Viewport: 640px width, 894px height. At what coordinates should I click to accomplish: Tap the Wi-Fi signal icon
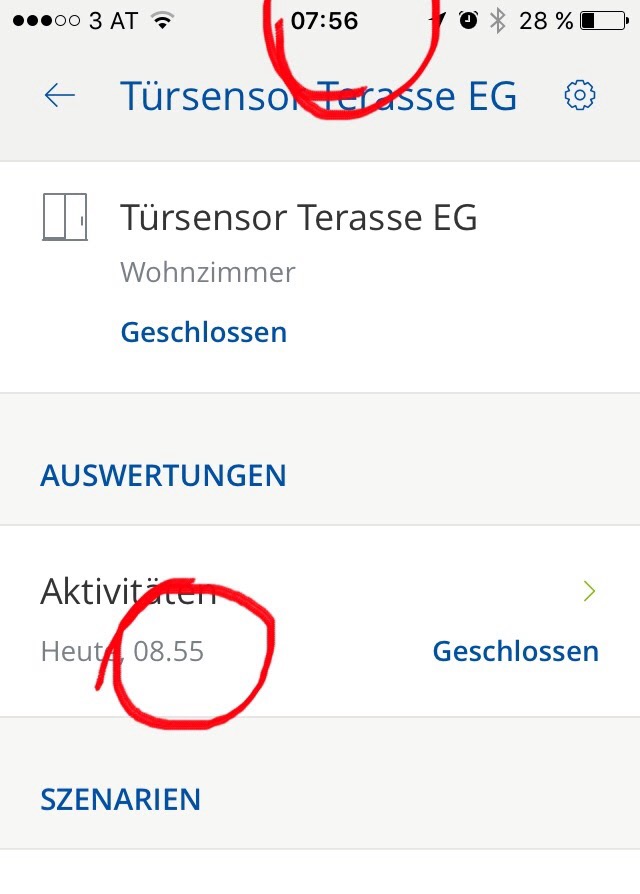pos(162,20)
